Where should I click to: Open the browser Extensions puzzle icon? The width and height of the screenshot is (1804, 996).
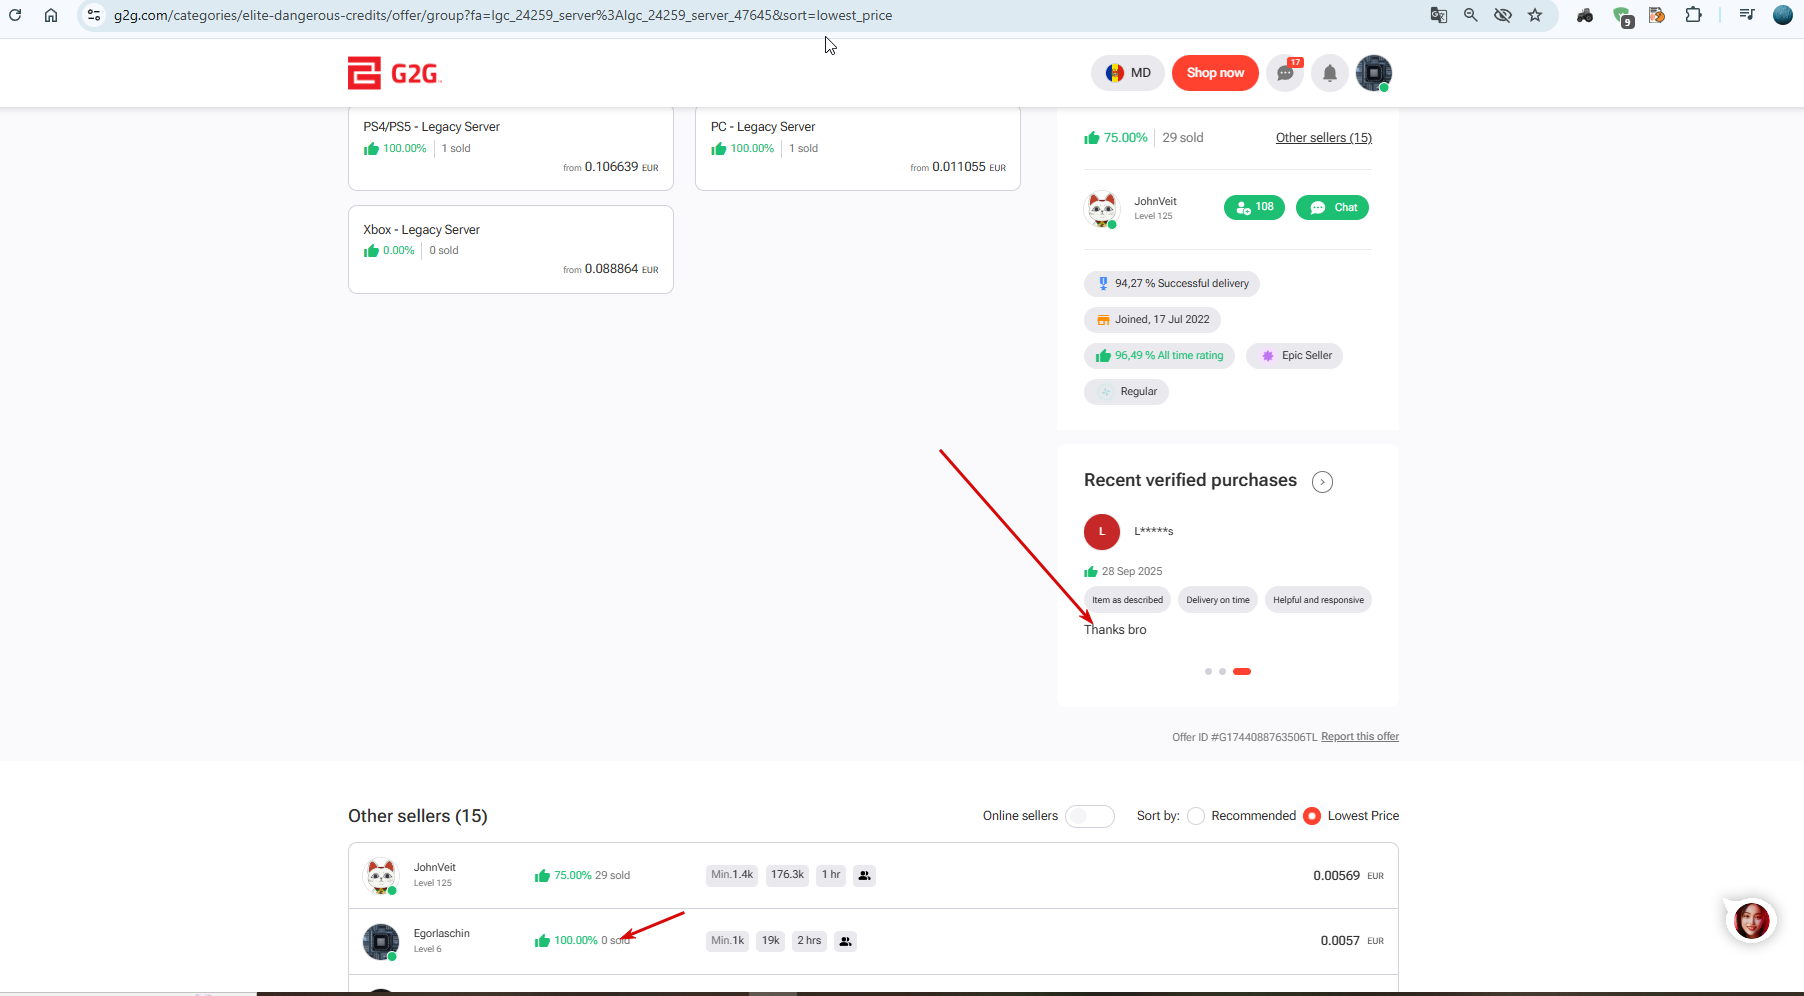pyautogui.click(x=1693, y=15)
